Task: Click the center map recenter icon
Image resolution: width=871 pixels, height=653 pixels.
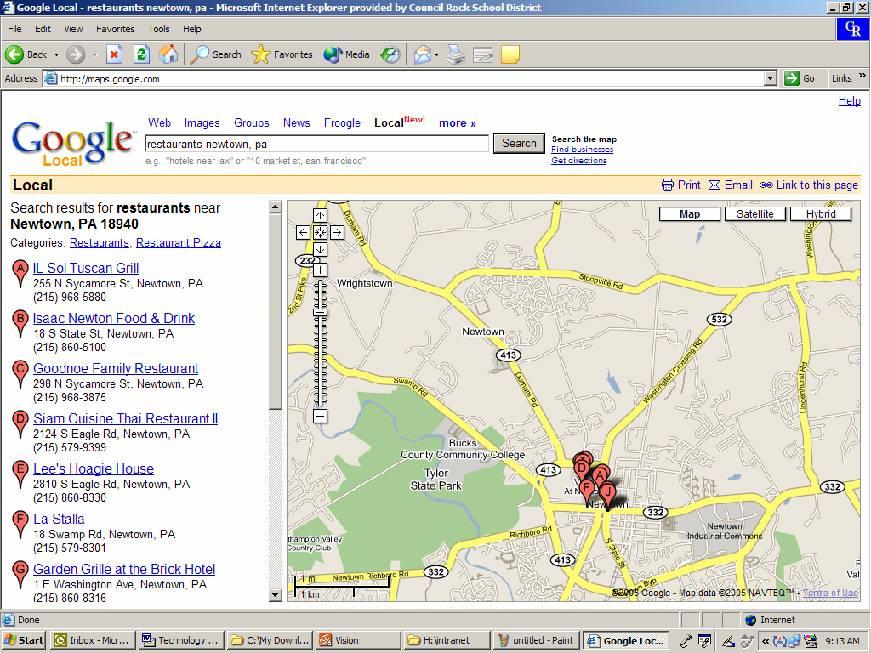Action: click(x=320, y=233)
